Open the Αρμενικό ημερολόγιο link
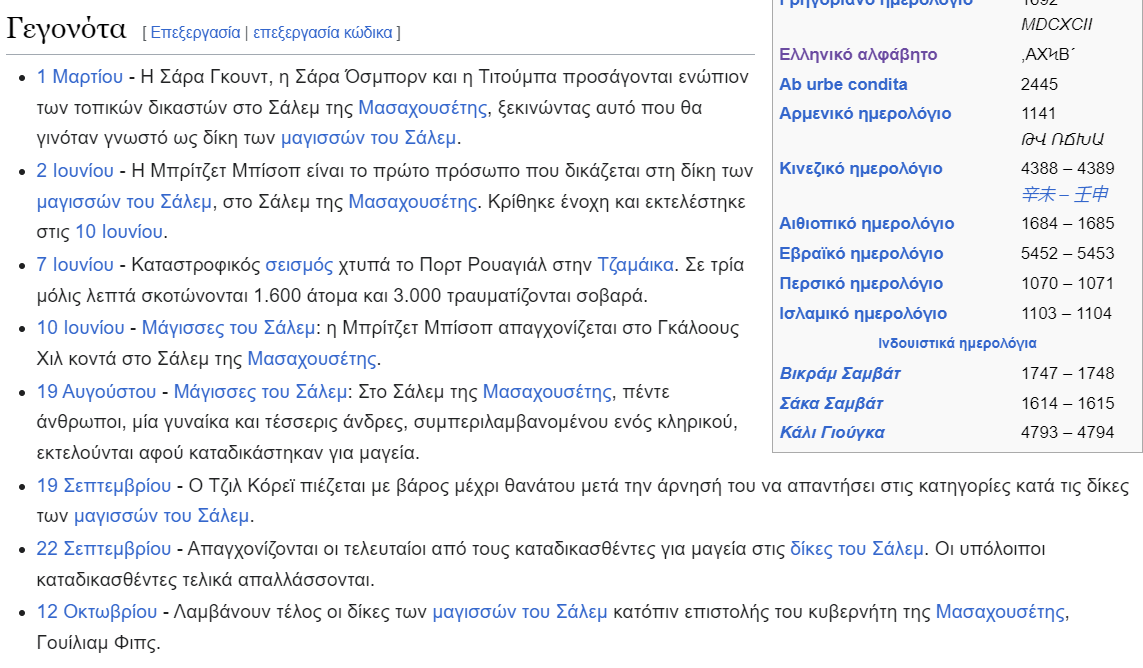This screenshot has width=1143, height=668. (x=865, y=113)
